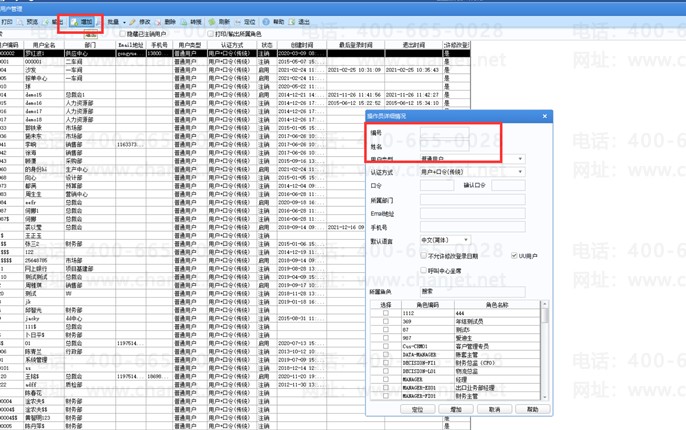Toggle the UU用户 checkbox in the dialog
Image resolution: width=686 pixels, height=430 pixels.
(514, 255)
